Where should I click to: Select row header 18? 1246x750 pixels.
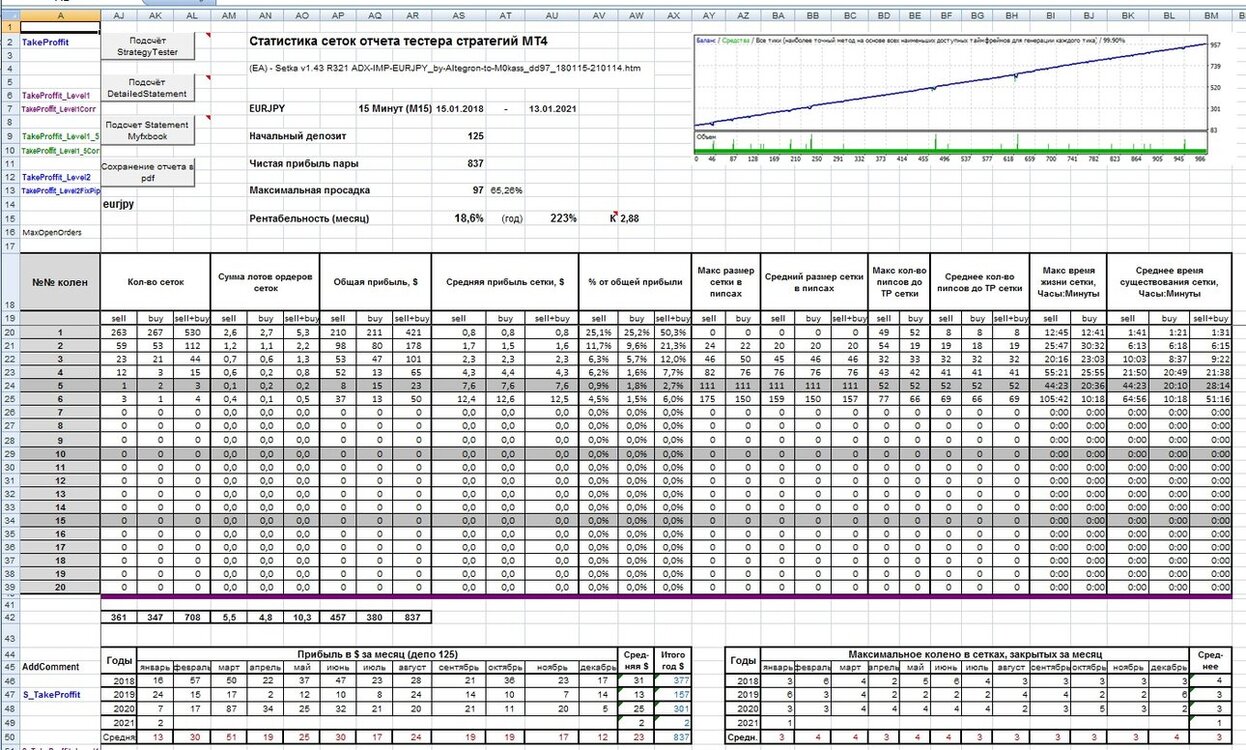[10, 283]
